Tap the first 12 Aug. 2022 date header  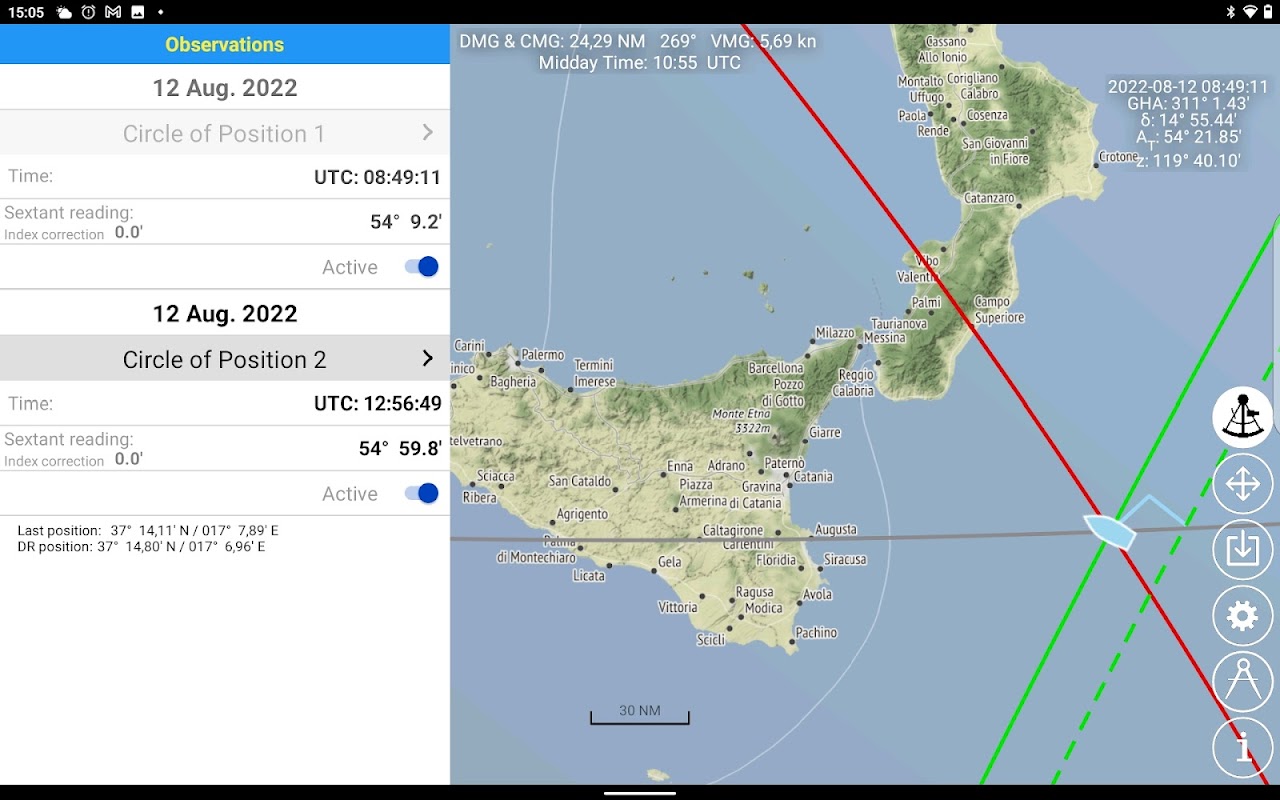click(x=225, y=88)
